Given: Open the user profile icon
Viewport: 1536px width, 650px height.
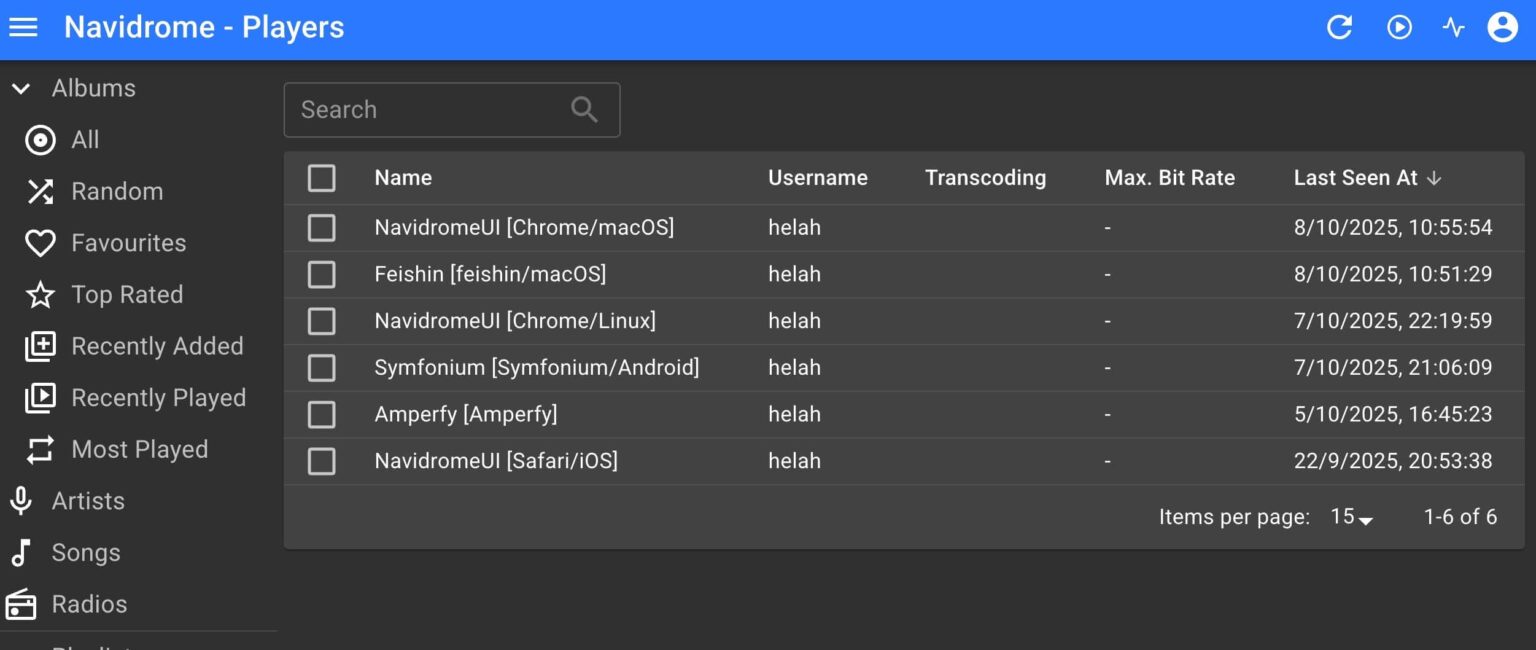Looking at the screenshot, I should tap(1502, 27).
